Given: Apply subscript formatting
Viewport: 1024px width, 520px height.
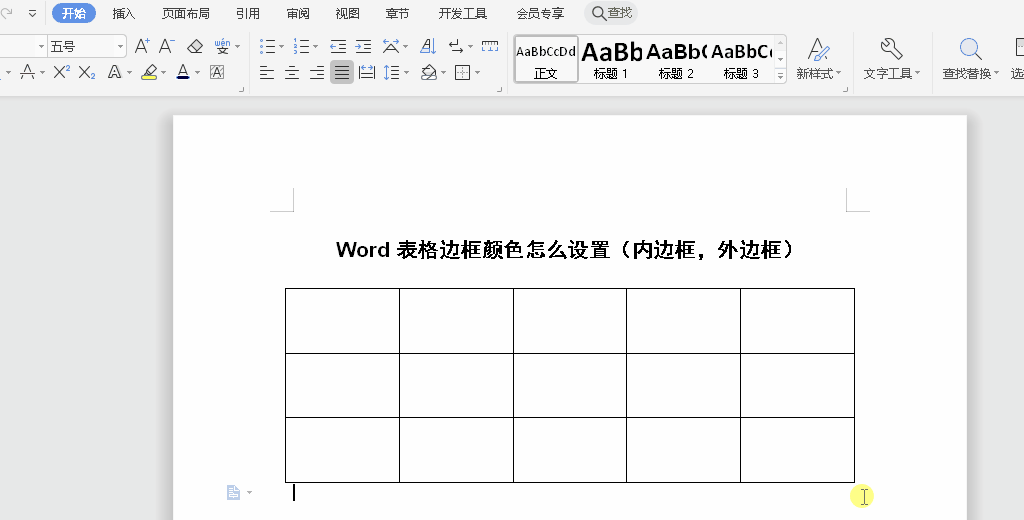Looking at the screenshot, I should pos(87,72).
